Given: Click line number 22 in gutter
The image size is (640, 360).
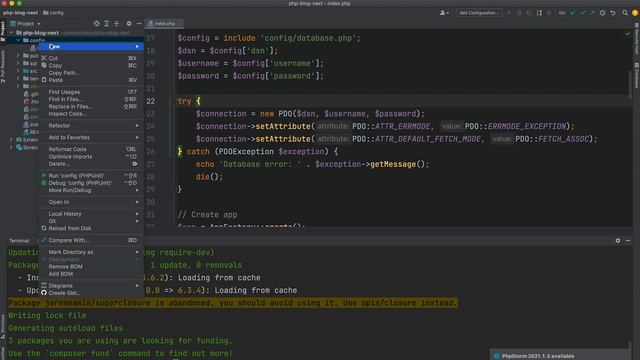Looking at the screenshot, I should point(150,101).
